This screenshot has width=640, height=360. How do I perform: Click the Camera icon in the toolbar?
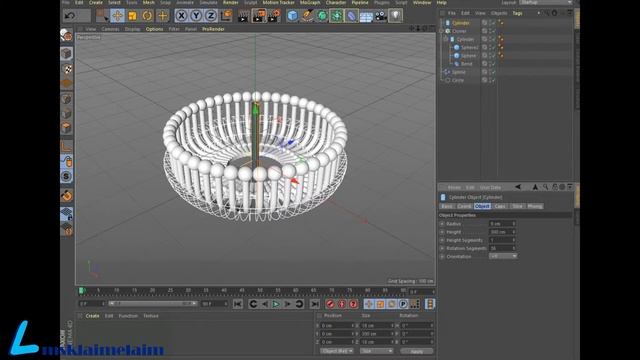[x=380, y=16]
